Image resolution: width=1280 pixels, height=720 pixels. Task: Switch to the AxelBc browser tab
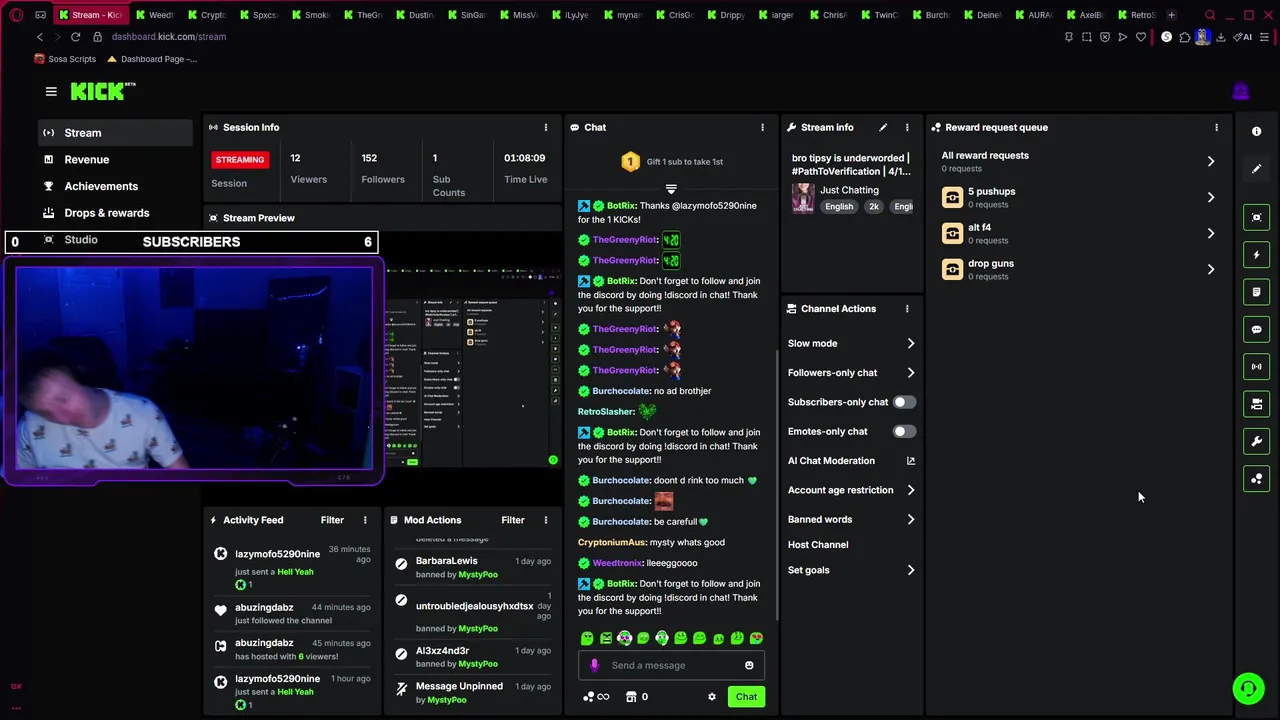1085,15
